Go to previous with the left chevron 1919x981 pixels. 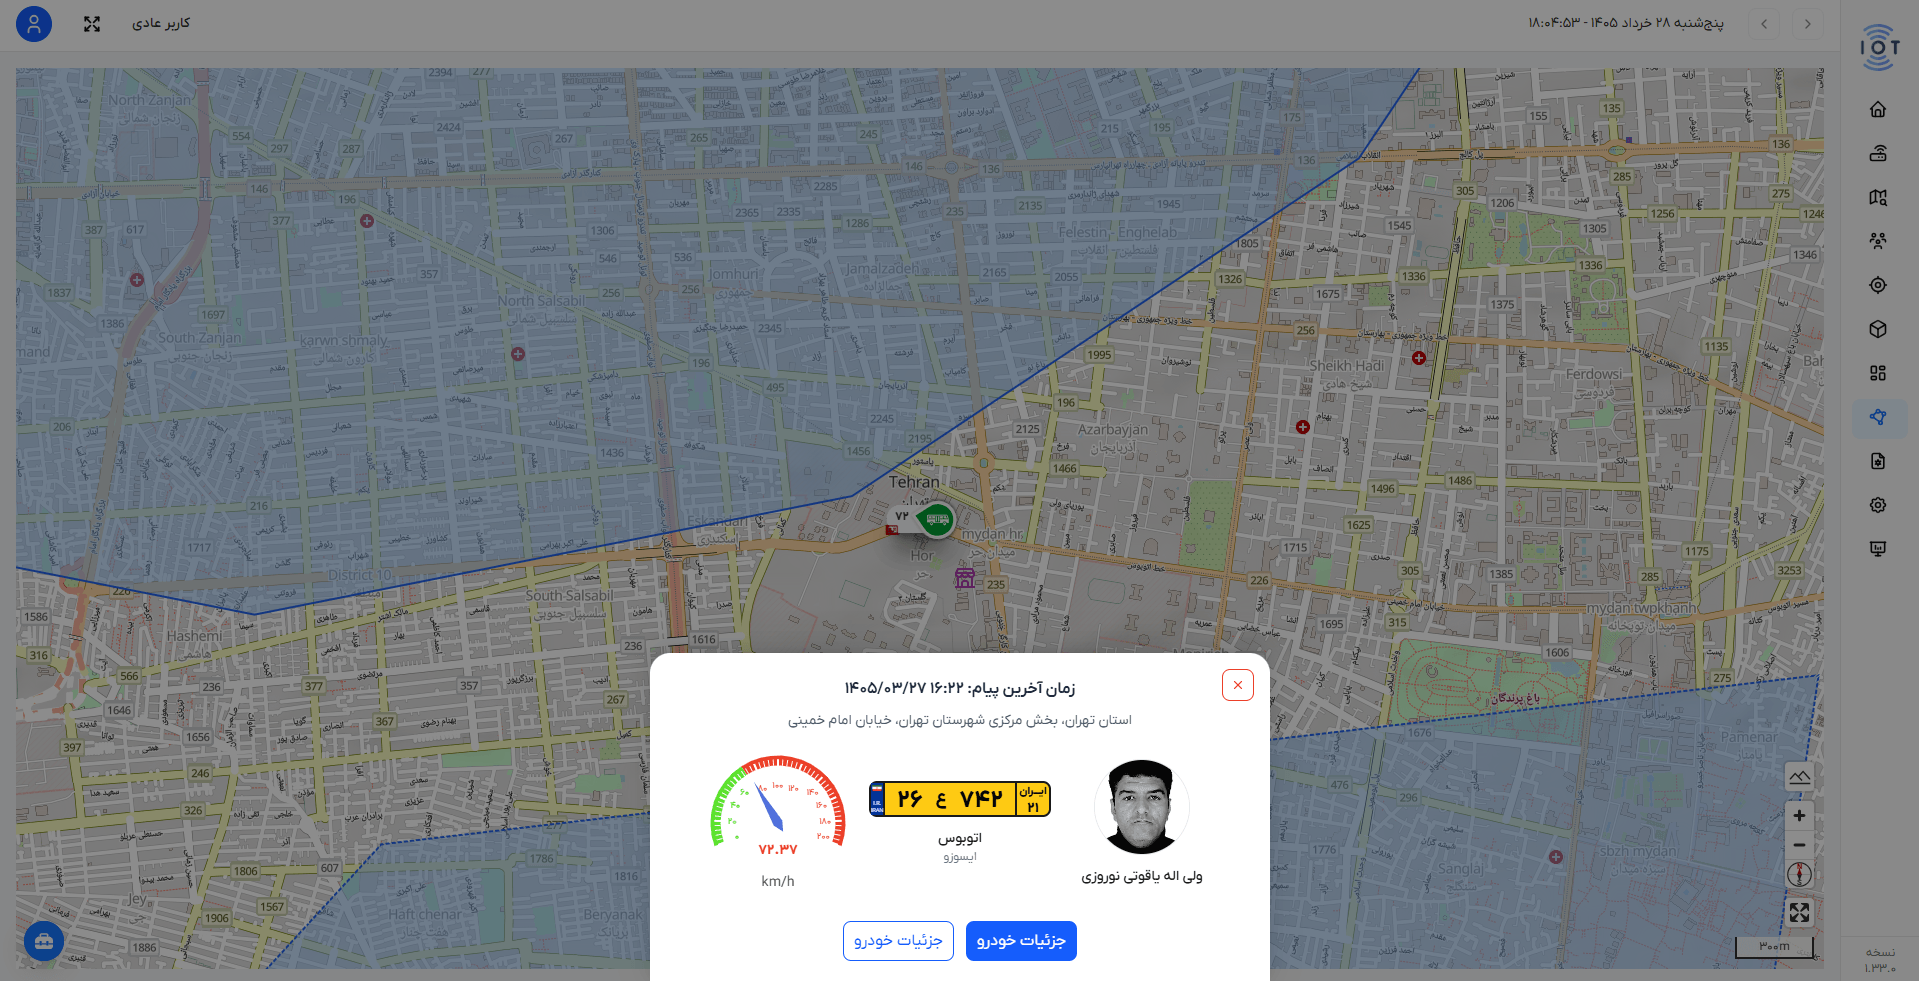(1764, 24)
